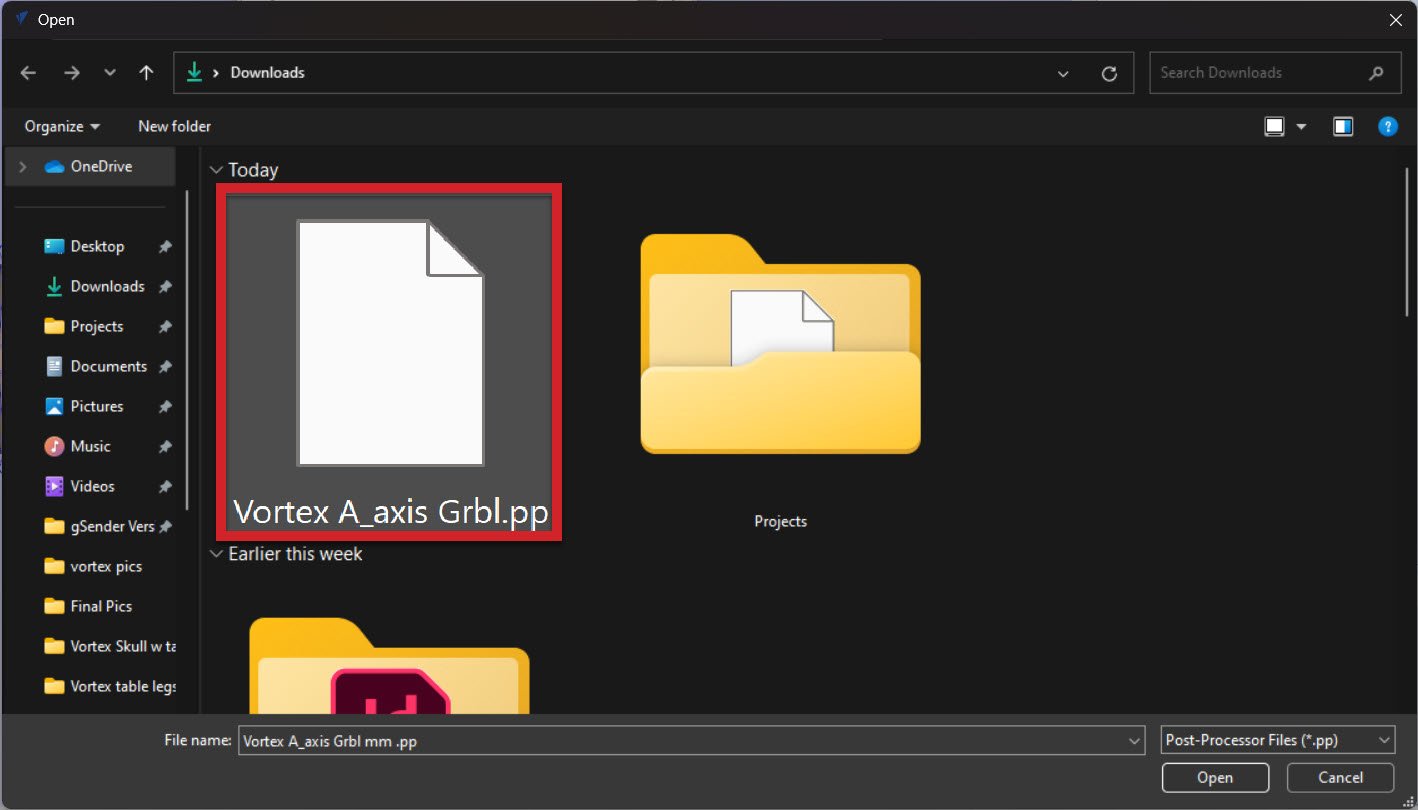Click the search magnifier icon
Viewport: 1418px width, 810px height.
click(x=1377, y=73)
